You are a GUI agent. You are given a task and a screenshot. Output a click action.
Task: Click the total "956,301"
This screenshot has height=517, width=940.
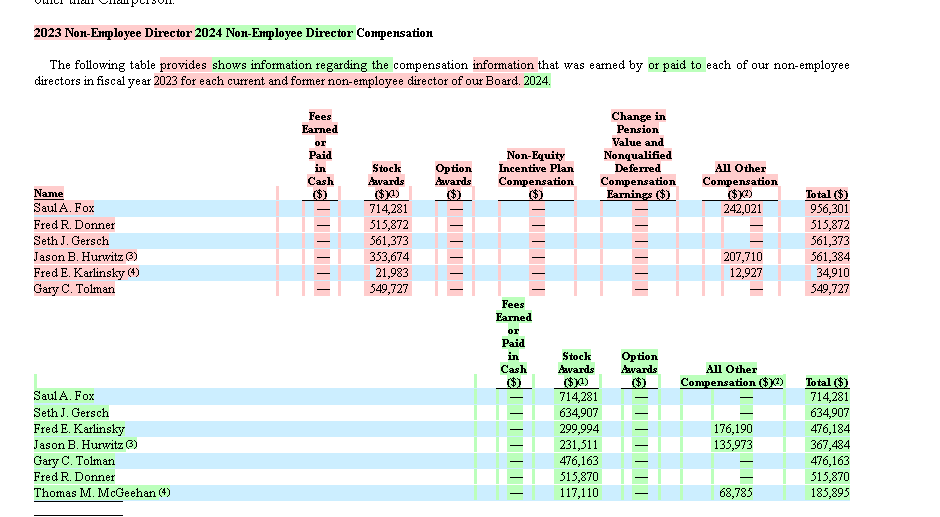[x=830, y=209]
